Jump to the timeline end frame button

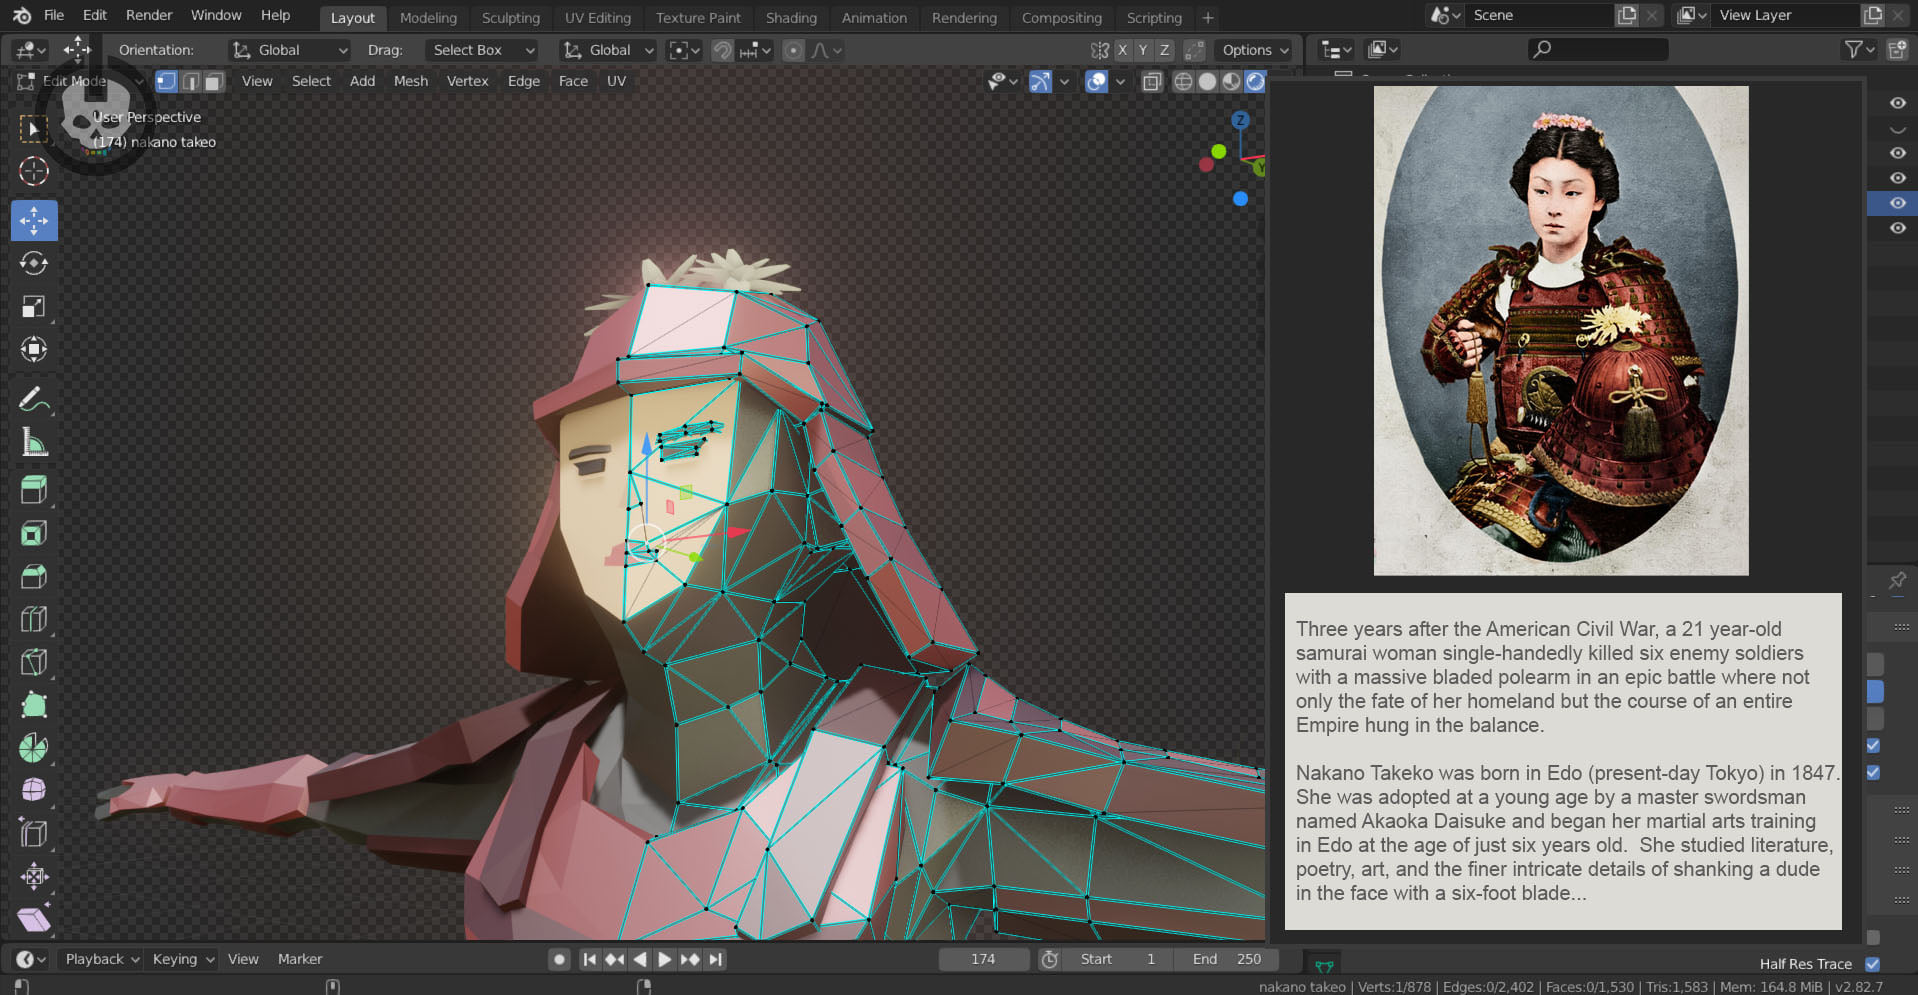715,959
